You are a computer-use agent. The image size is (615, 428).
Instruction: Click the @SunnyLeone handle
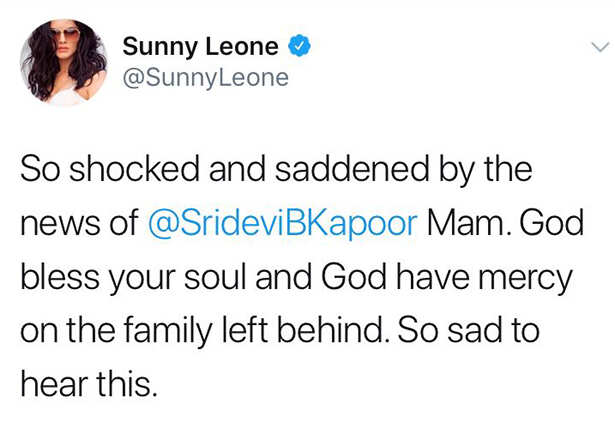[x=206, y=78]
